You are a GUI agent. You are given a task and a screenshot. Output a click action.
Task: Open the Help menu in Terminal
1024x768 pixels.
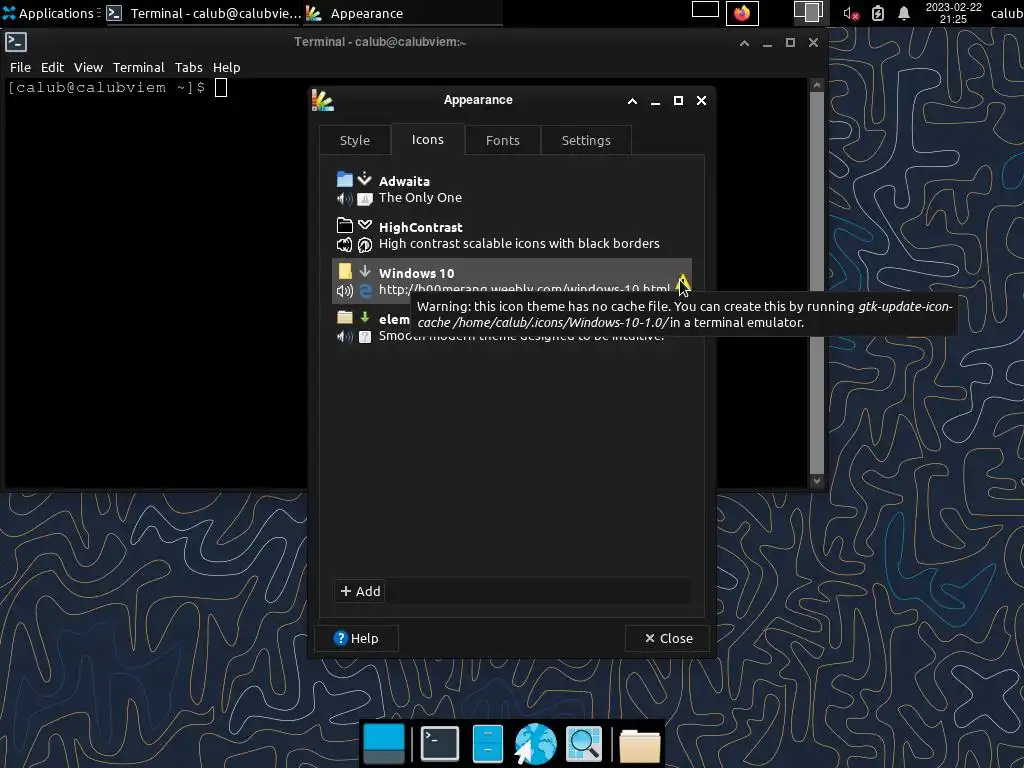pos(227,67)
